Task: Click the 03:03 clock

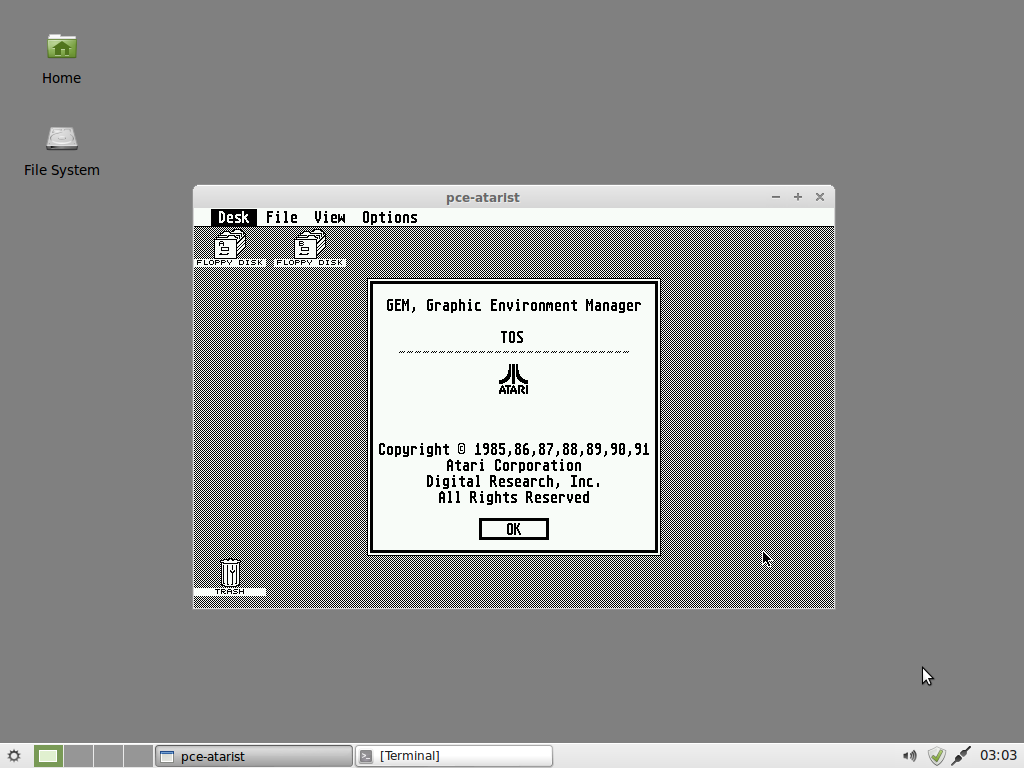Action: pos(998,756)
